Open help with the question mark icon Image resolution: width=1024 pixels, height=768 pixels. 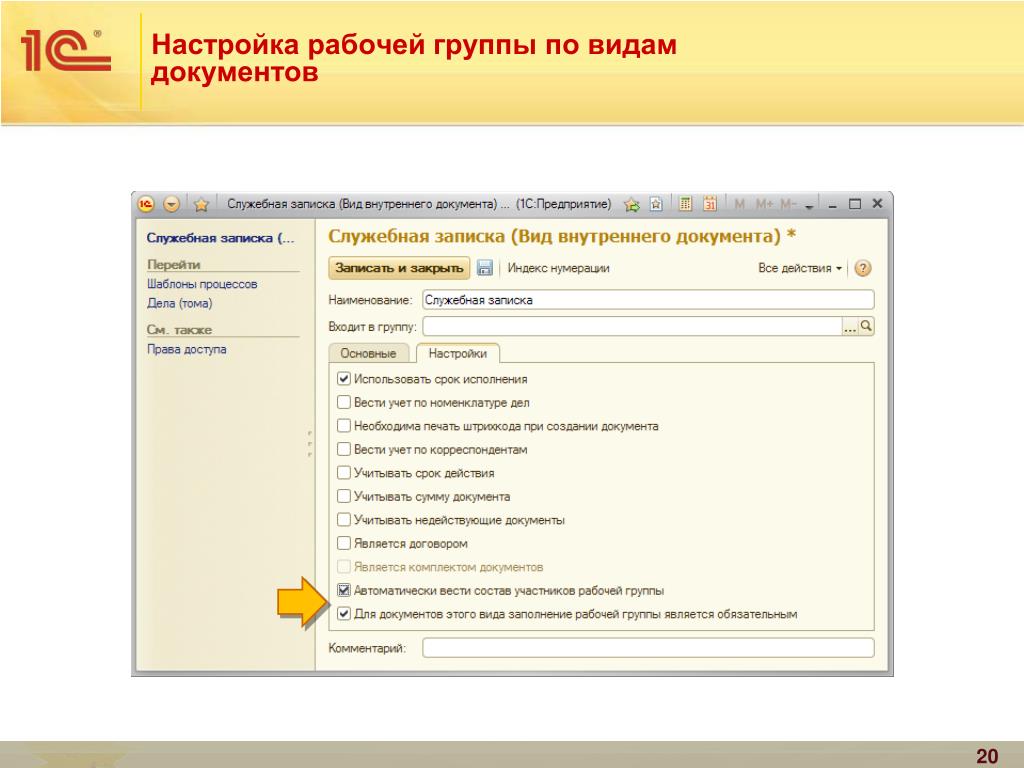pyautogui.click(x=863, y=268)
